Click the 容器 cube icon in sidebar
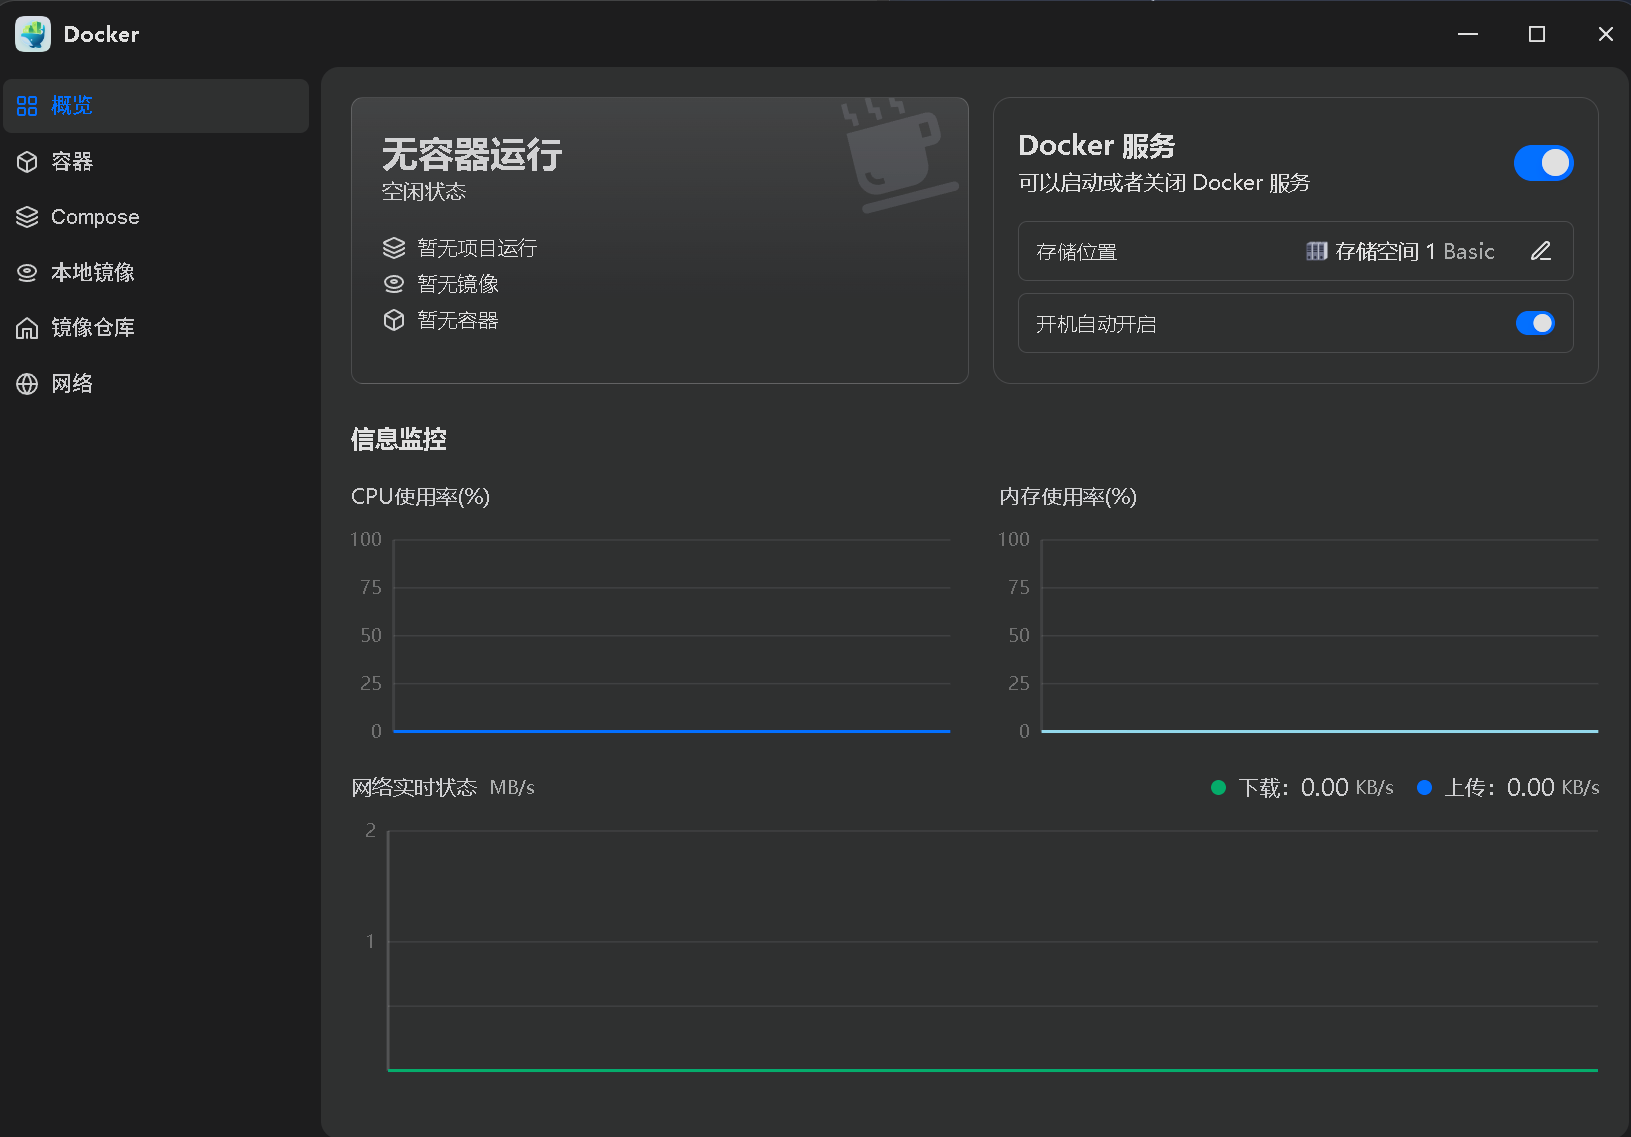 [x=27, y=162]
